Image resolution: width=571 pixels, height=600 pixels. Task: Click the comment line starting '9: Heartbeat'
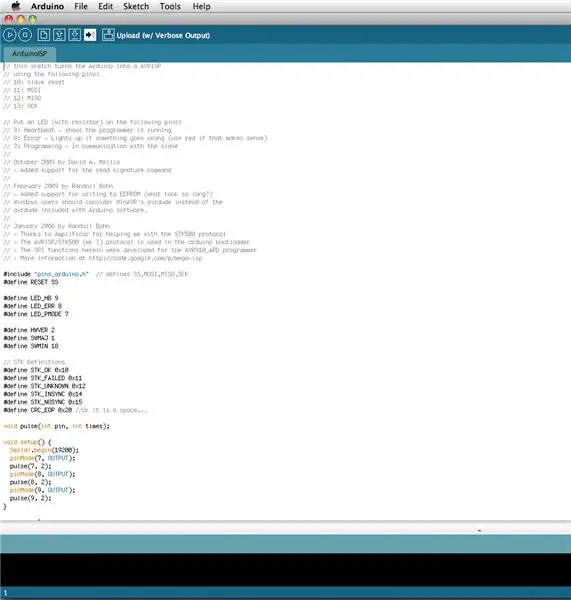point(87,130)
